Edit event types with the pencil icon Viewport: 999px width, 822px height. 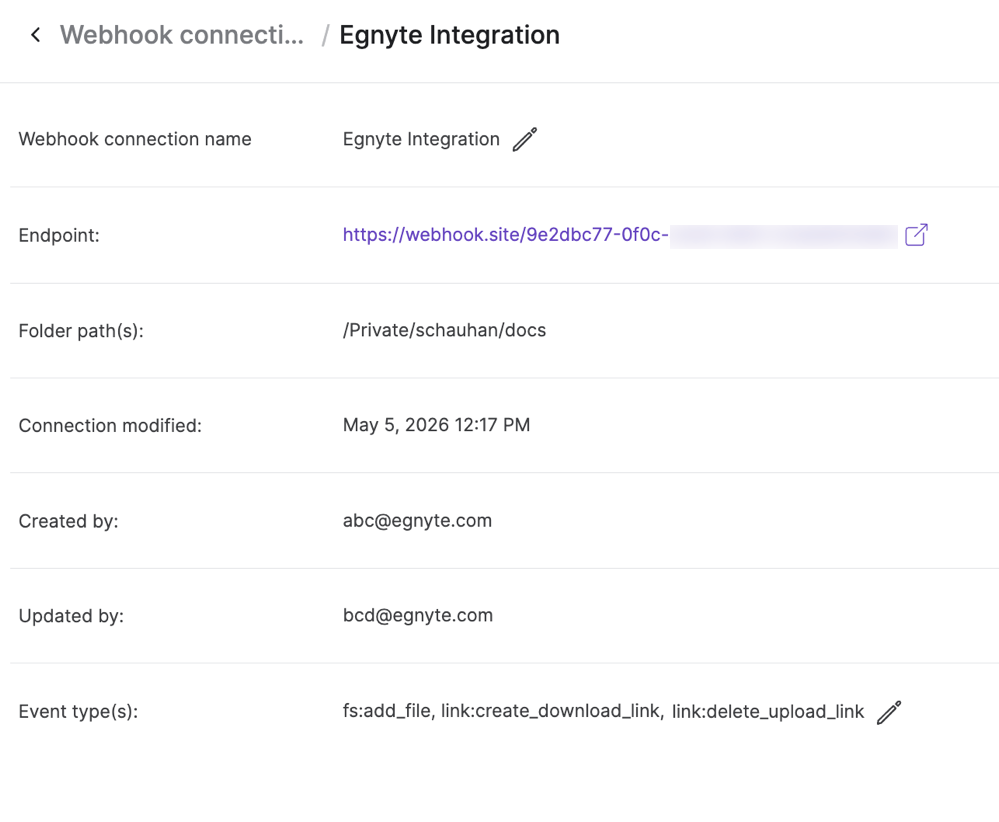(889, 712)
